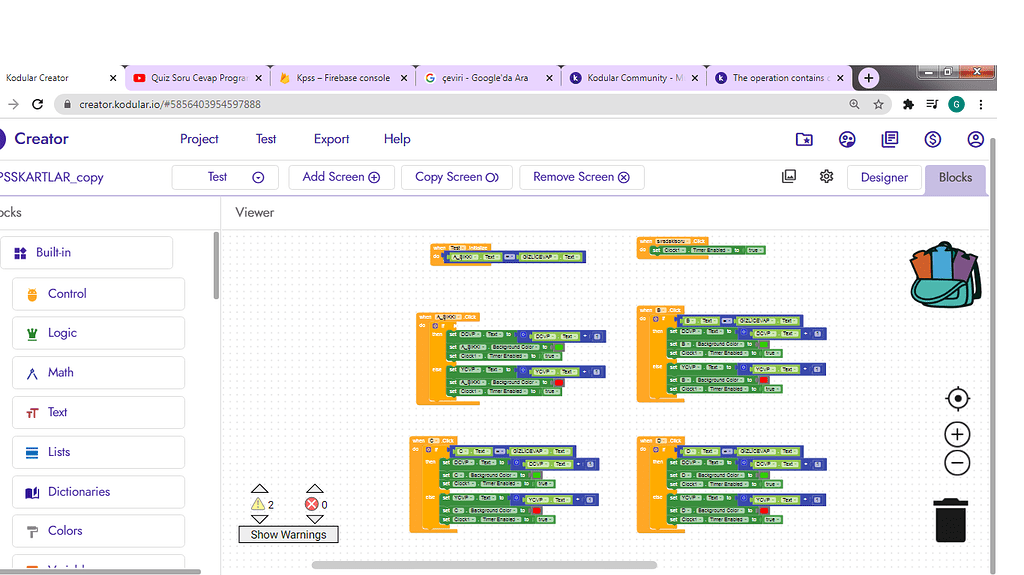Zoom out of the blocks workspace
The image size is (1024, 575).
pos(957,463)
